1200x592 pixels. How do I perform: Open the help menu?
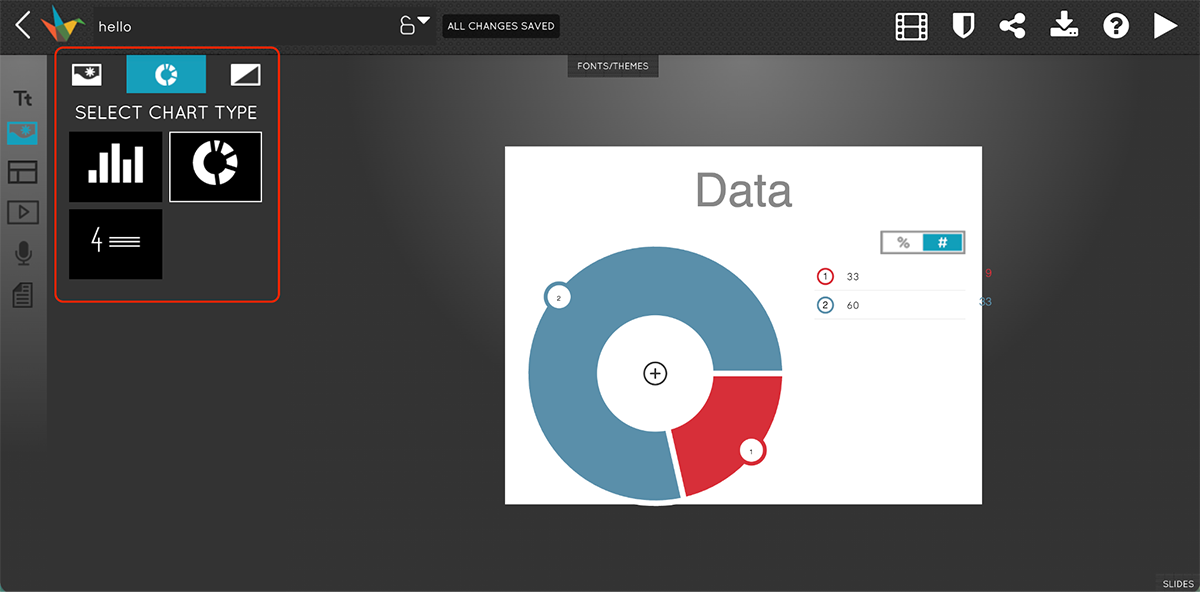tap(1115, 25)
